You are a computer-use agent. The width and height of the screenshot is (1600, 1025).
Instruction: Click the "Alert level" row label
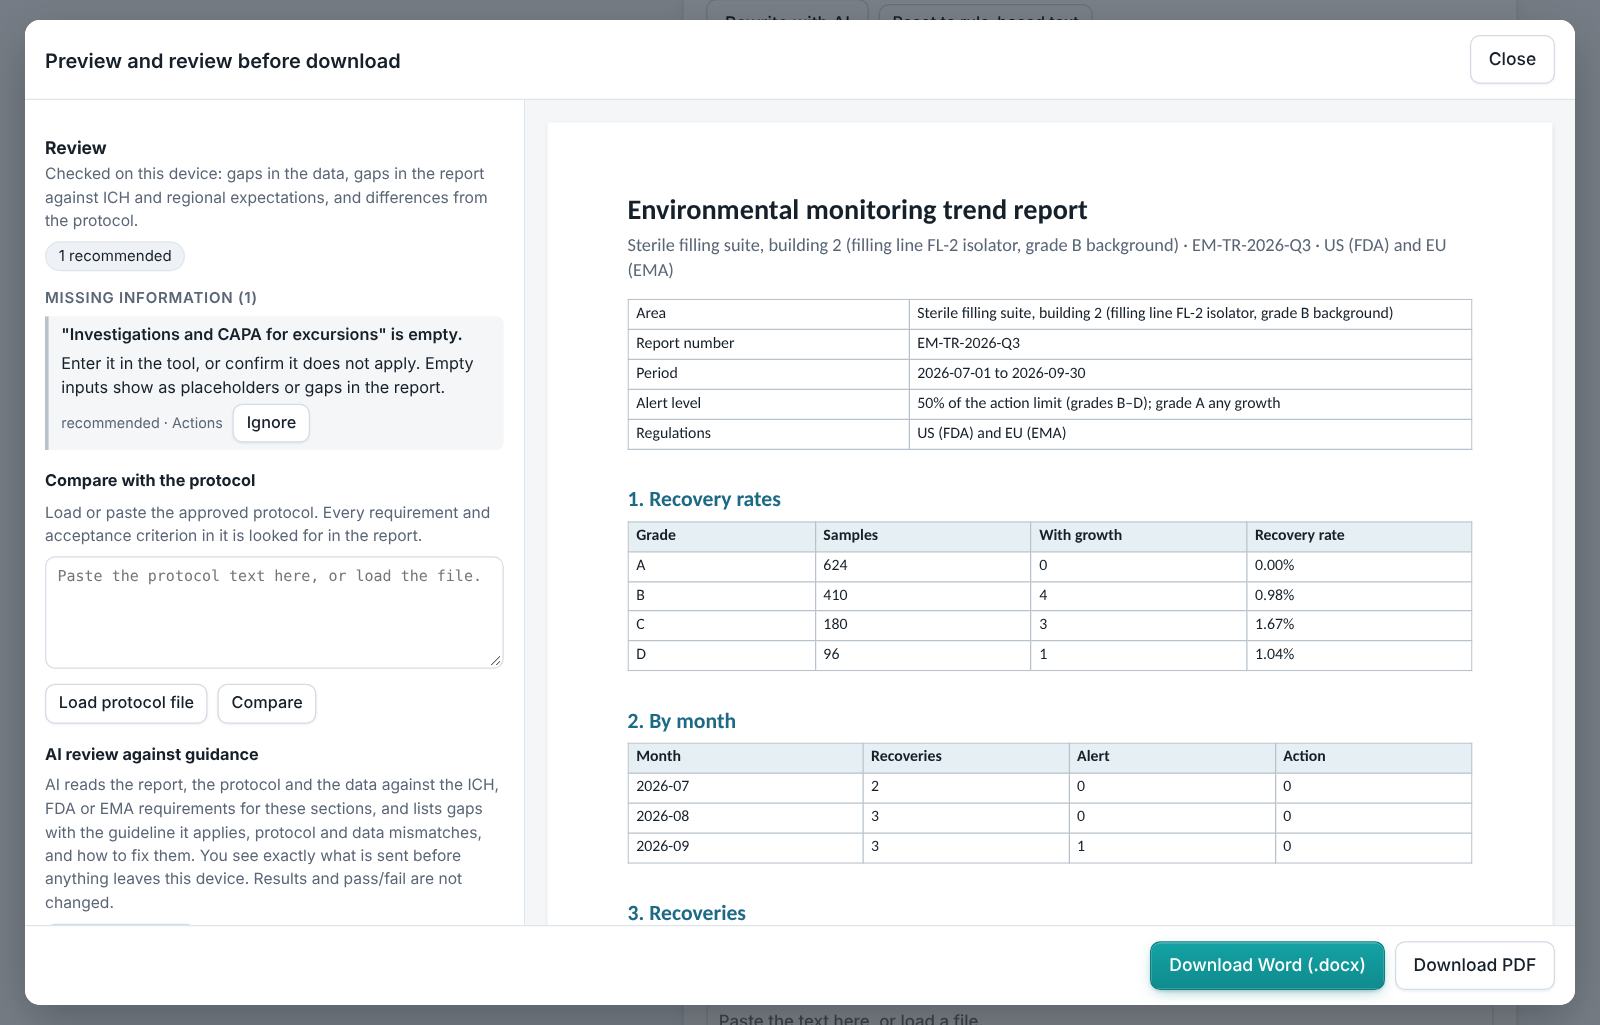[668, 403]
